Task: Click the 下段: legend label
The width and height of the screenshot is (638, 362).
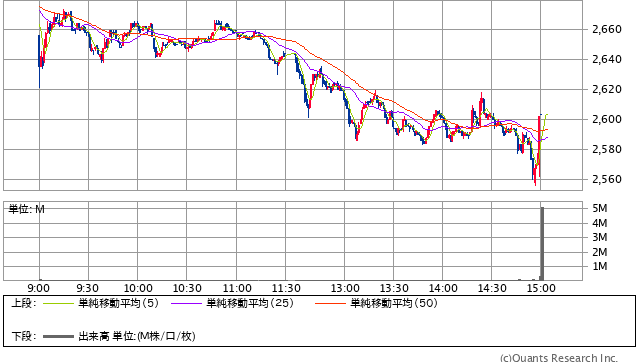Action: [x=24, y=336]
